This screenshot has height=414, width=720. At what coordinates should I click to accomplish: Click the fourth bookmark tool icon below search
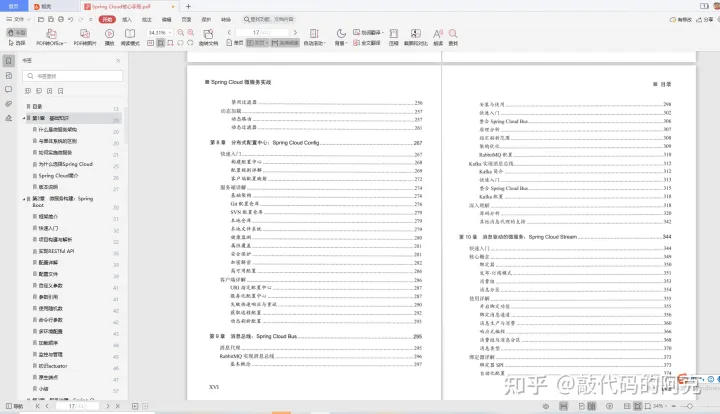[x=61, y=91]
